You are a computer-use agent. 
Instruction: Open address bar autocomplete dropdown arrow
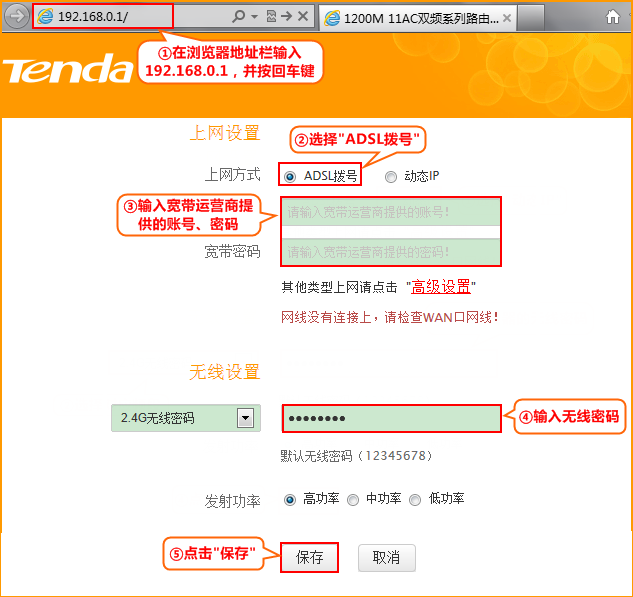(x=254, y=17)
